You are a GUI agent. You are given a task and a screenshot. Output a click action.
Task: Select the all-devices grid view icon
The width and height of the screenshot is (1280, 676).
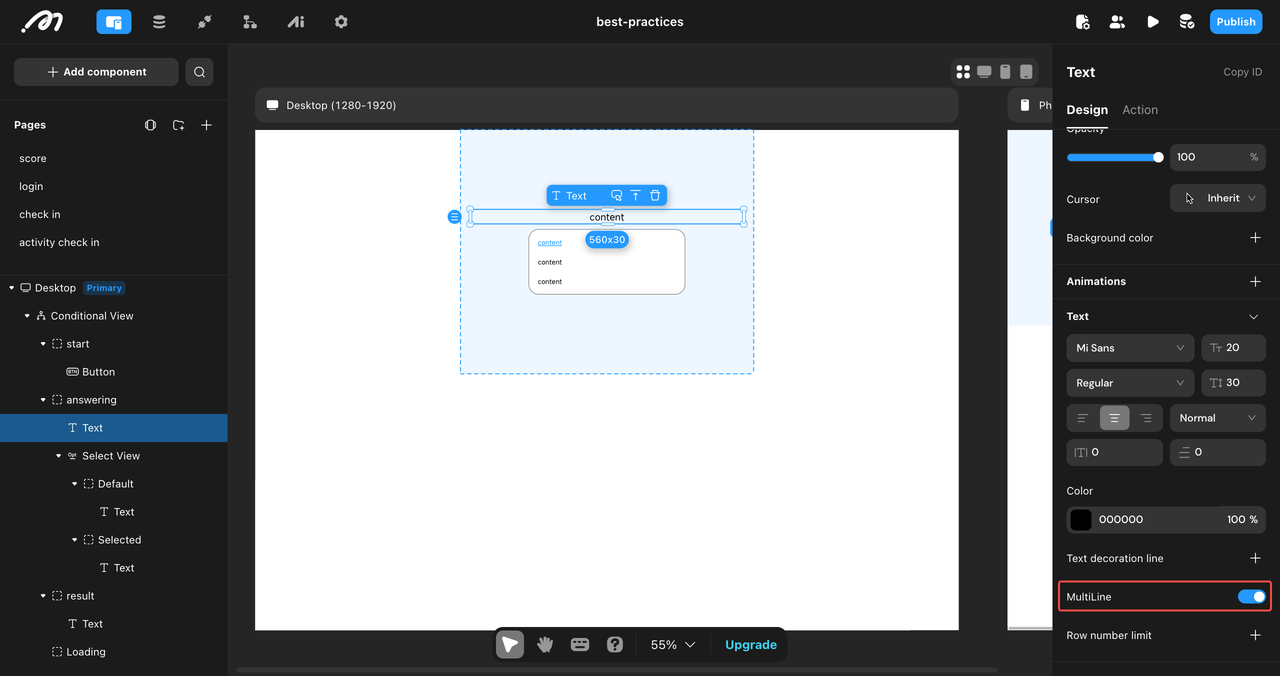pyautogui.click(x=963, y=72)
